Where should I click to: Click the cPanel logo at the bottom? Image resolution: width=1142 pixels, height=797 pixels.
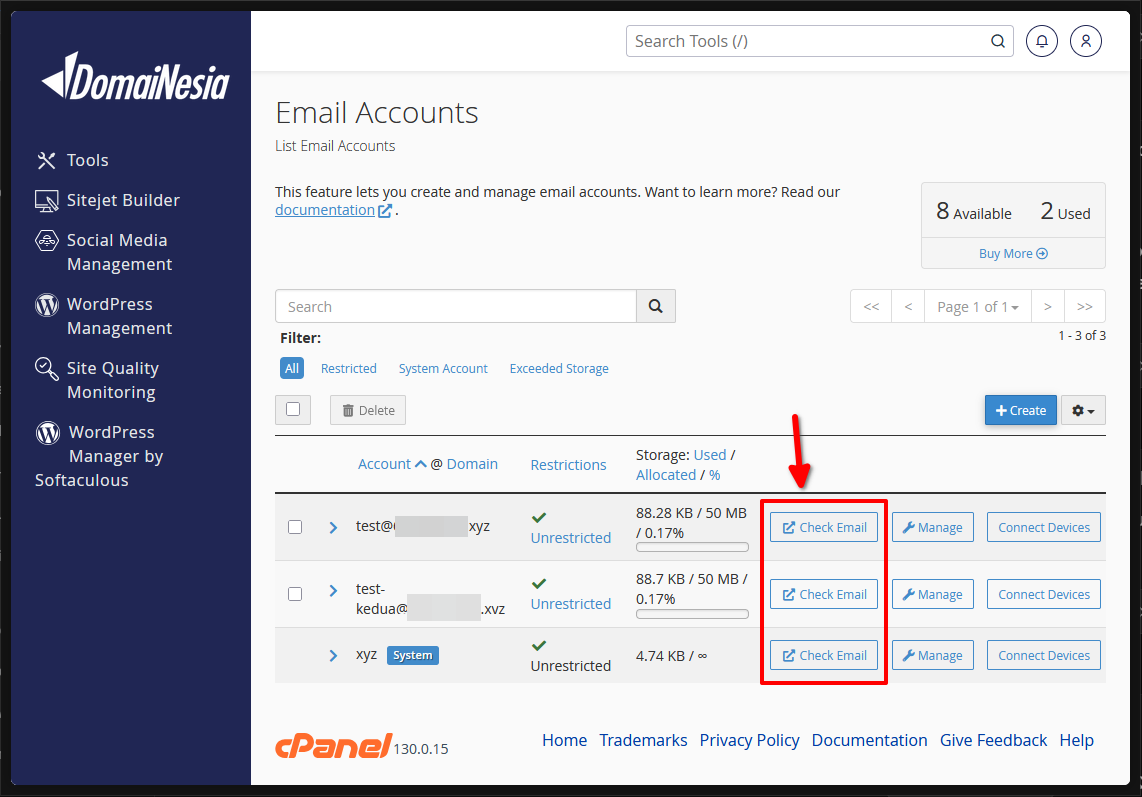(331, 744)
